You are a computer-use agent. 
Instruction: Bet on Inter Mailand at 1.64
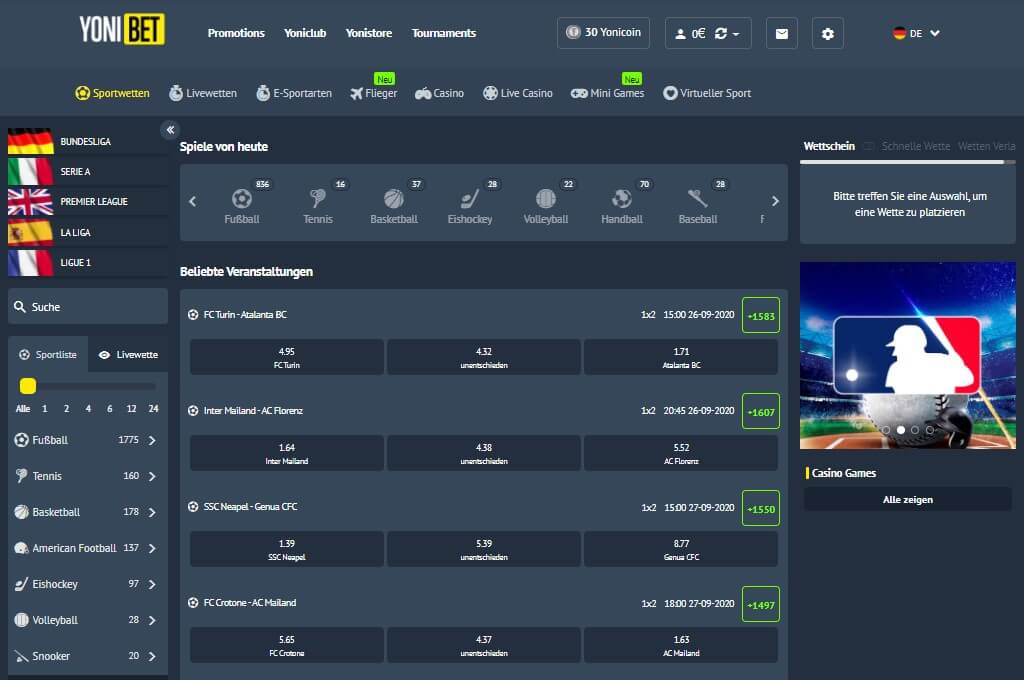[287, 453]
